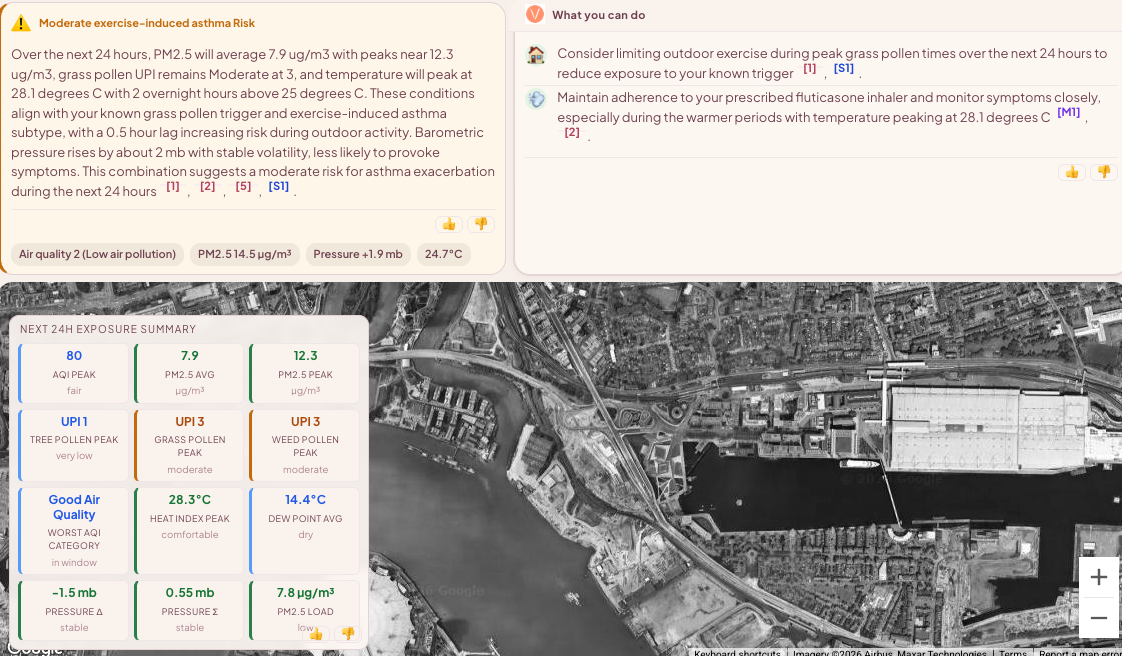Click the Pressure +1.9 mb chip
1122x656 pixels.
pyautogui.click(x=358, y=254)
